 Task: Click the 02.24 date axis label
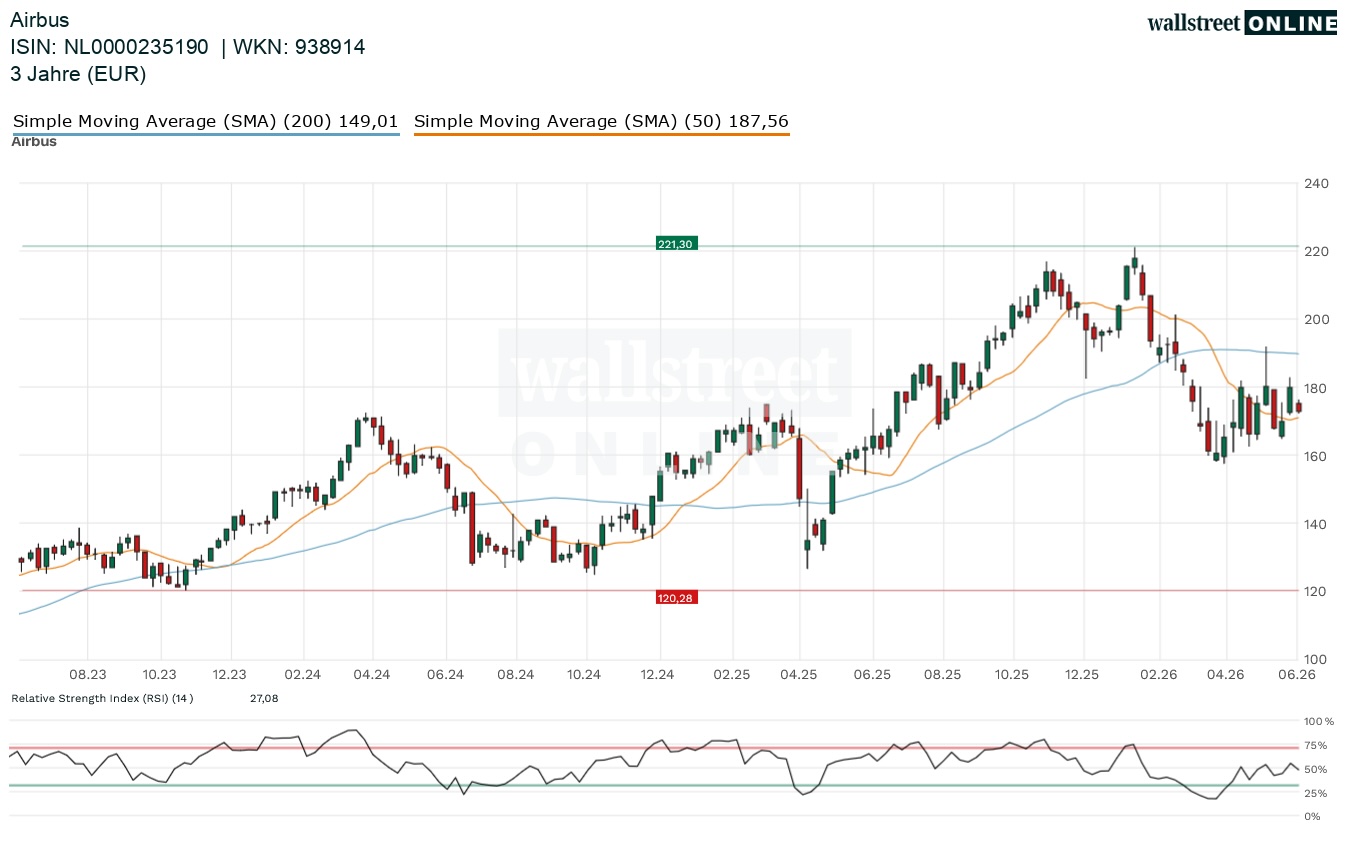tap(302, 675)
